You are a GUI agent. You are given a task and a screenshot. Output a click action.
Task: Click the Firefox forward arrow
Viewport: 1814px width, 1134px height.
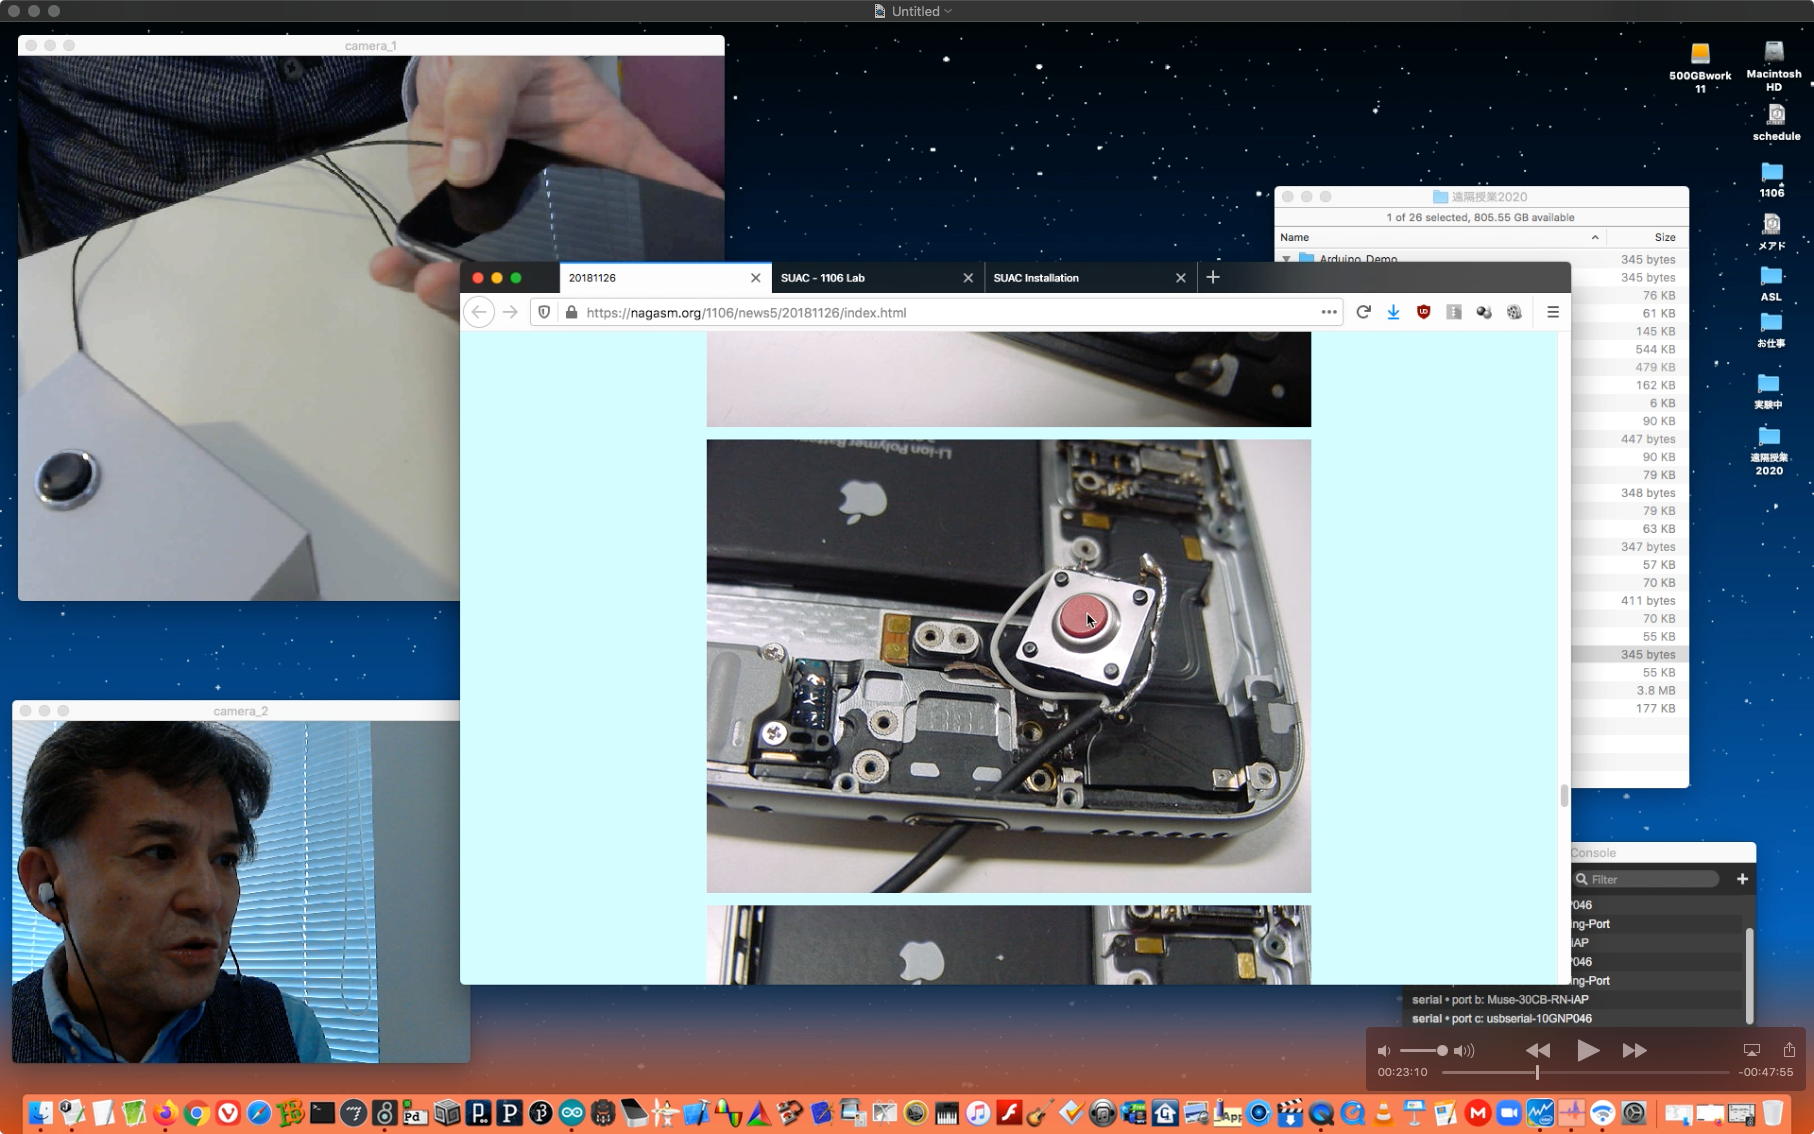pos(510,312)
